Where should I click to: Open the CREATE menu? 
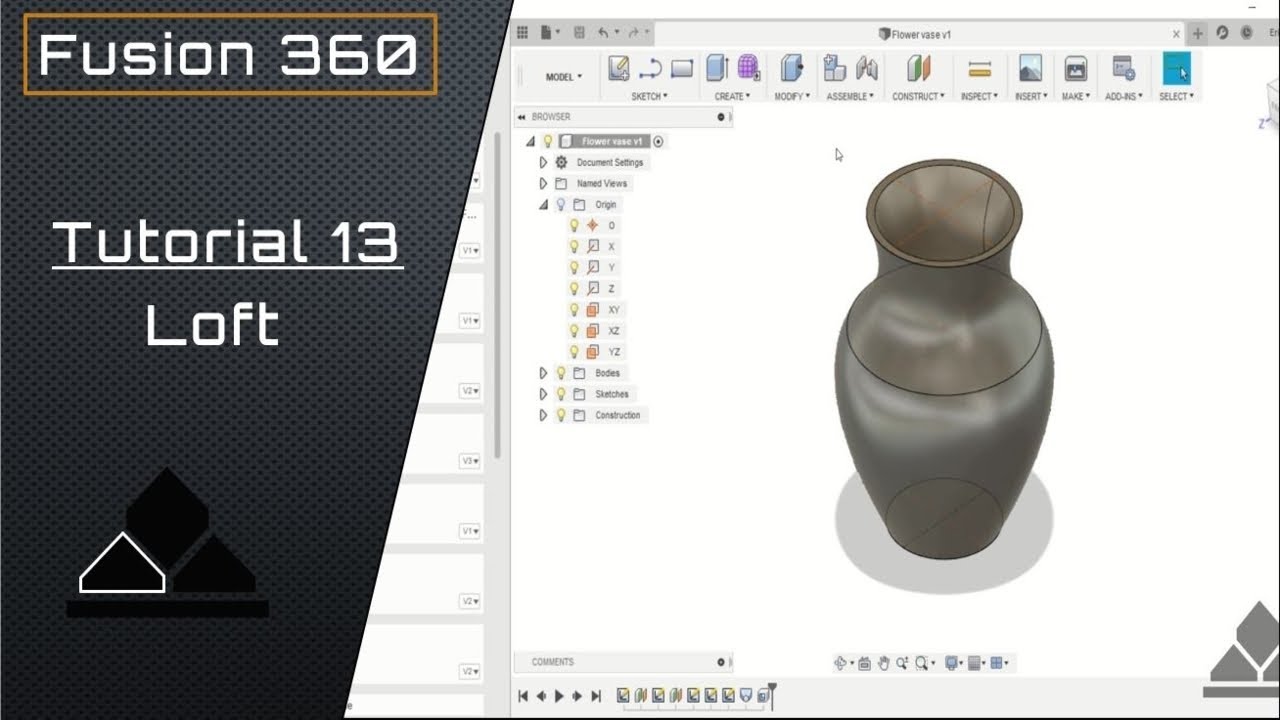(733, 97)
